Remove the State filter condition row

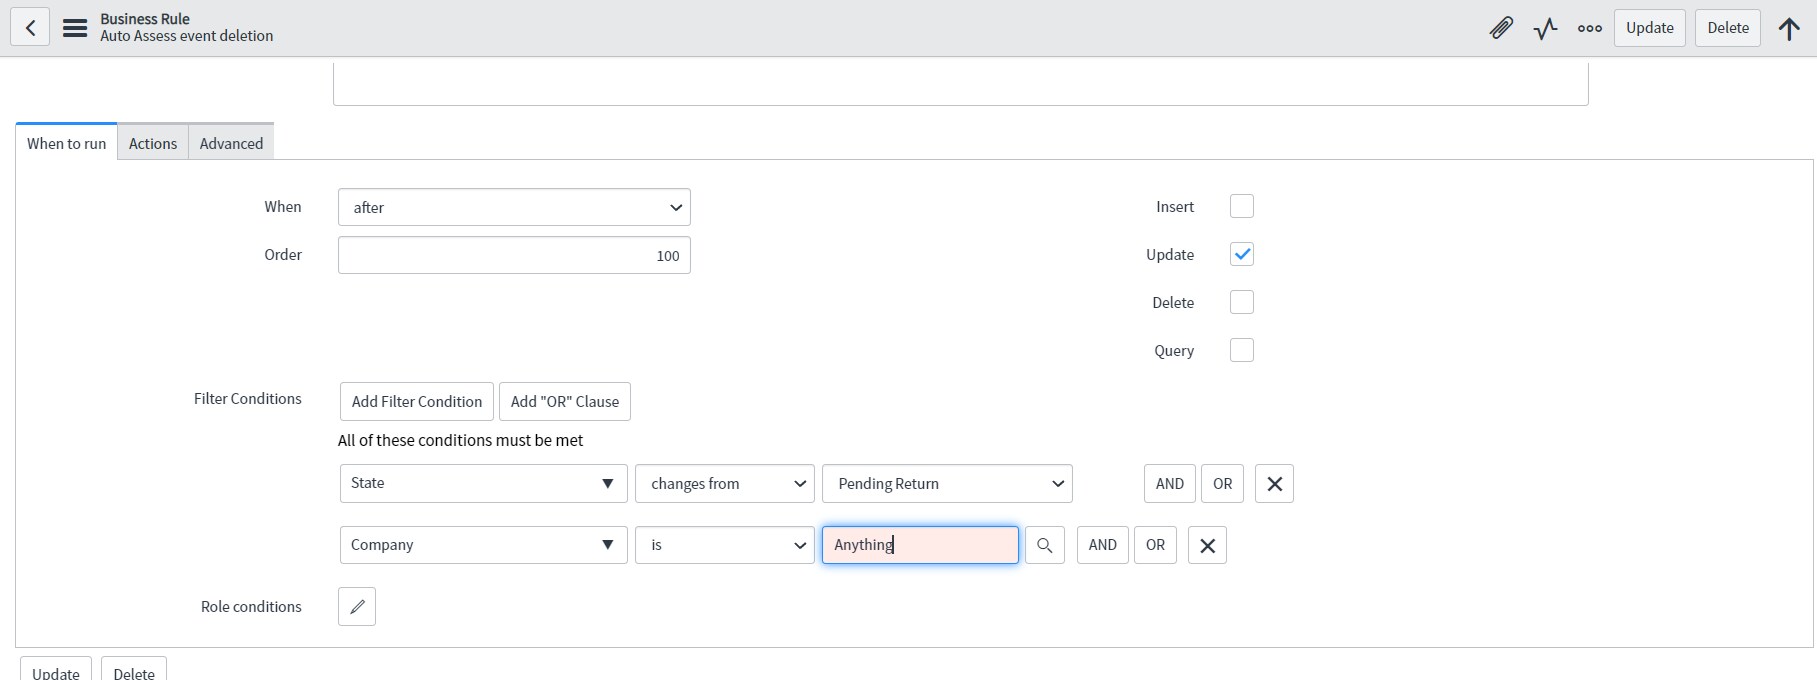pos(1274,484)
